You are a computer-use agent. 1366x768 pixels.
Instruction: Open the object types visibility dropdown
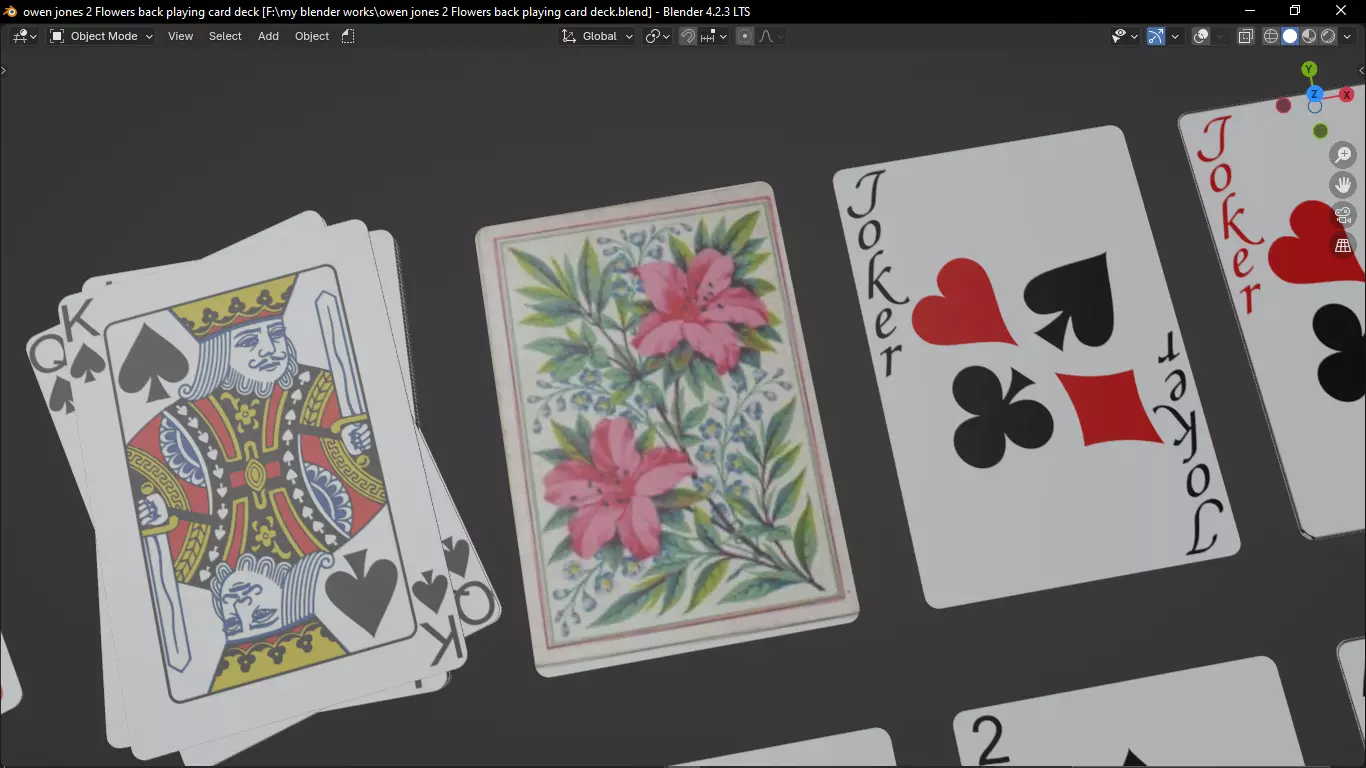point(1125,36)
